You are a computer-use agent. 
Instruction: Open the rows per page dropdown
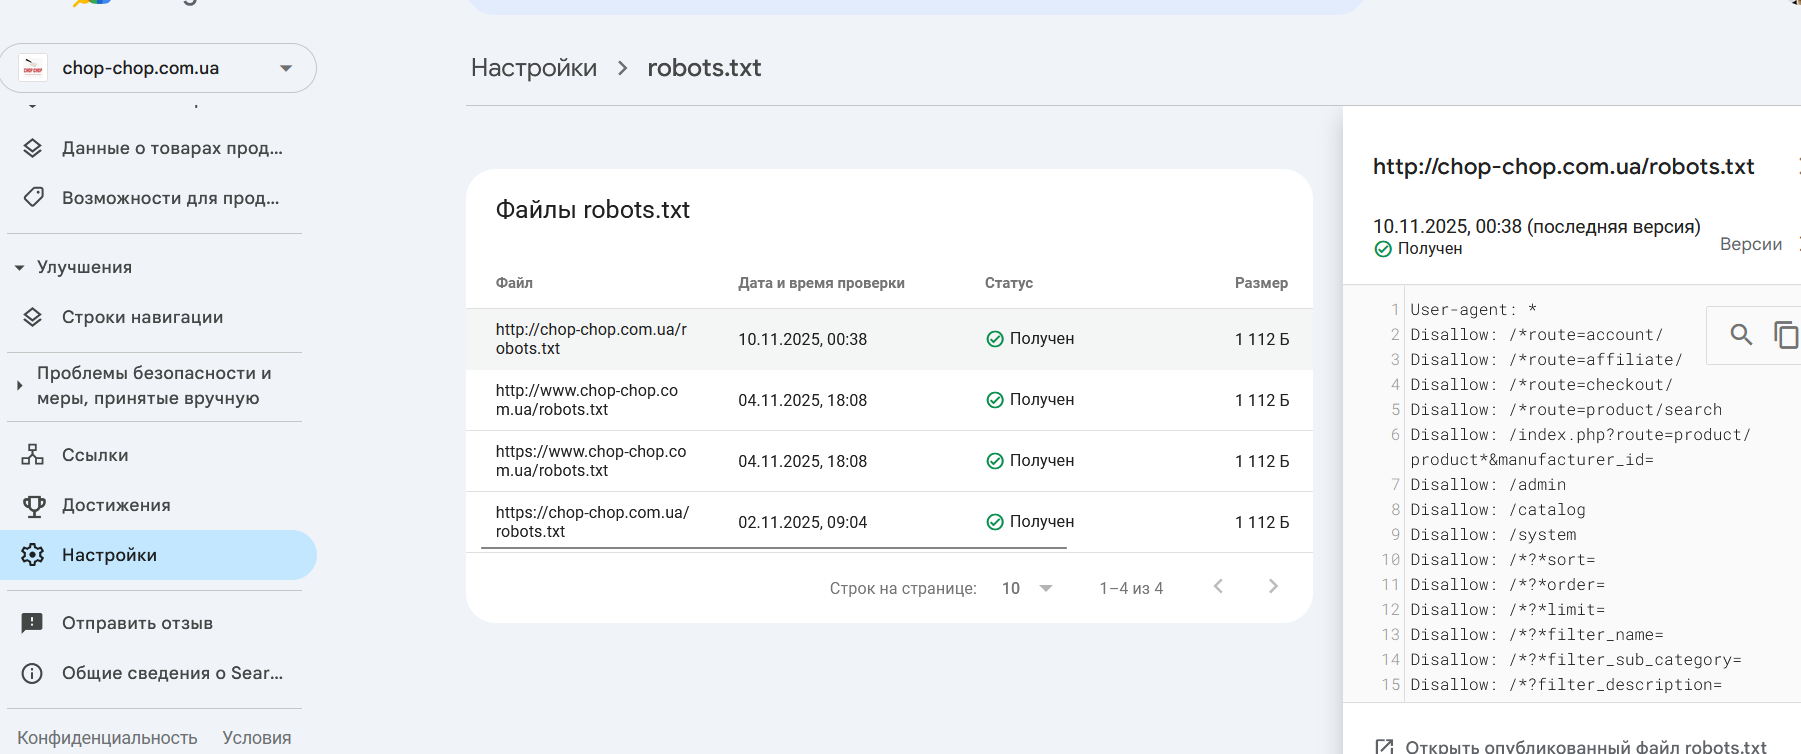1027,588
